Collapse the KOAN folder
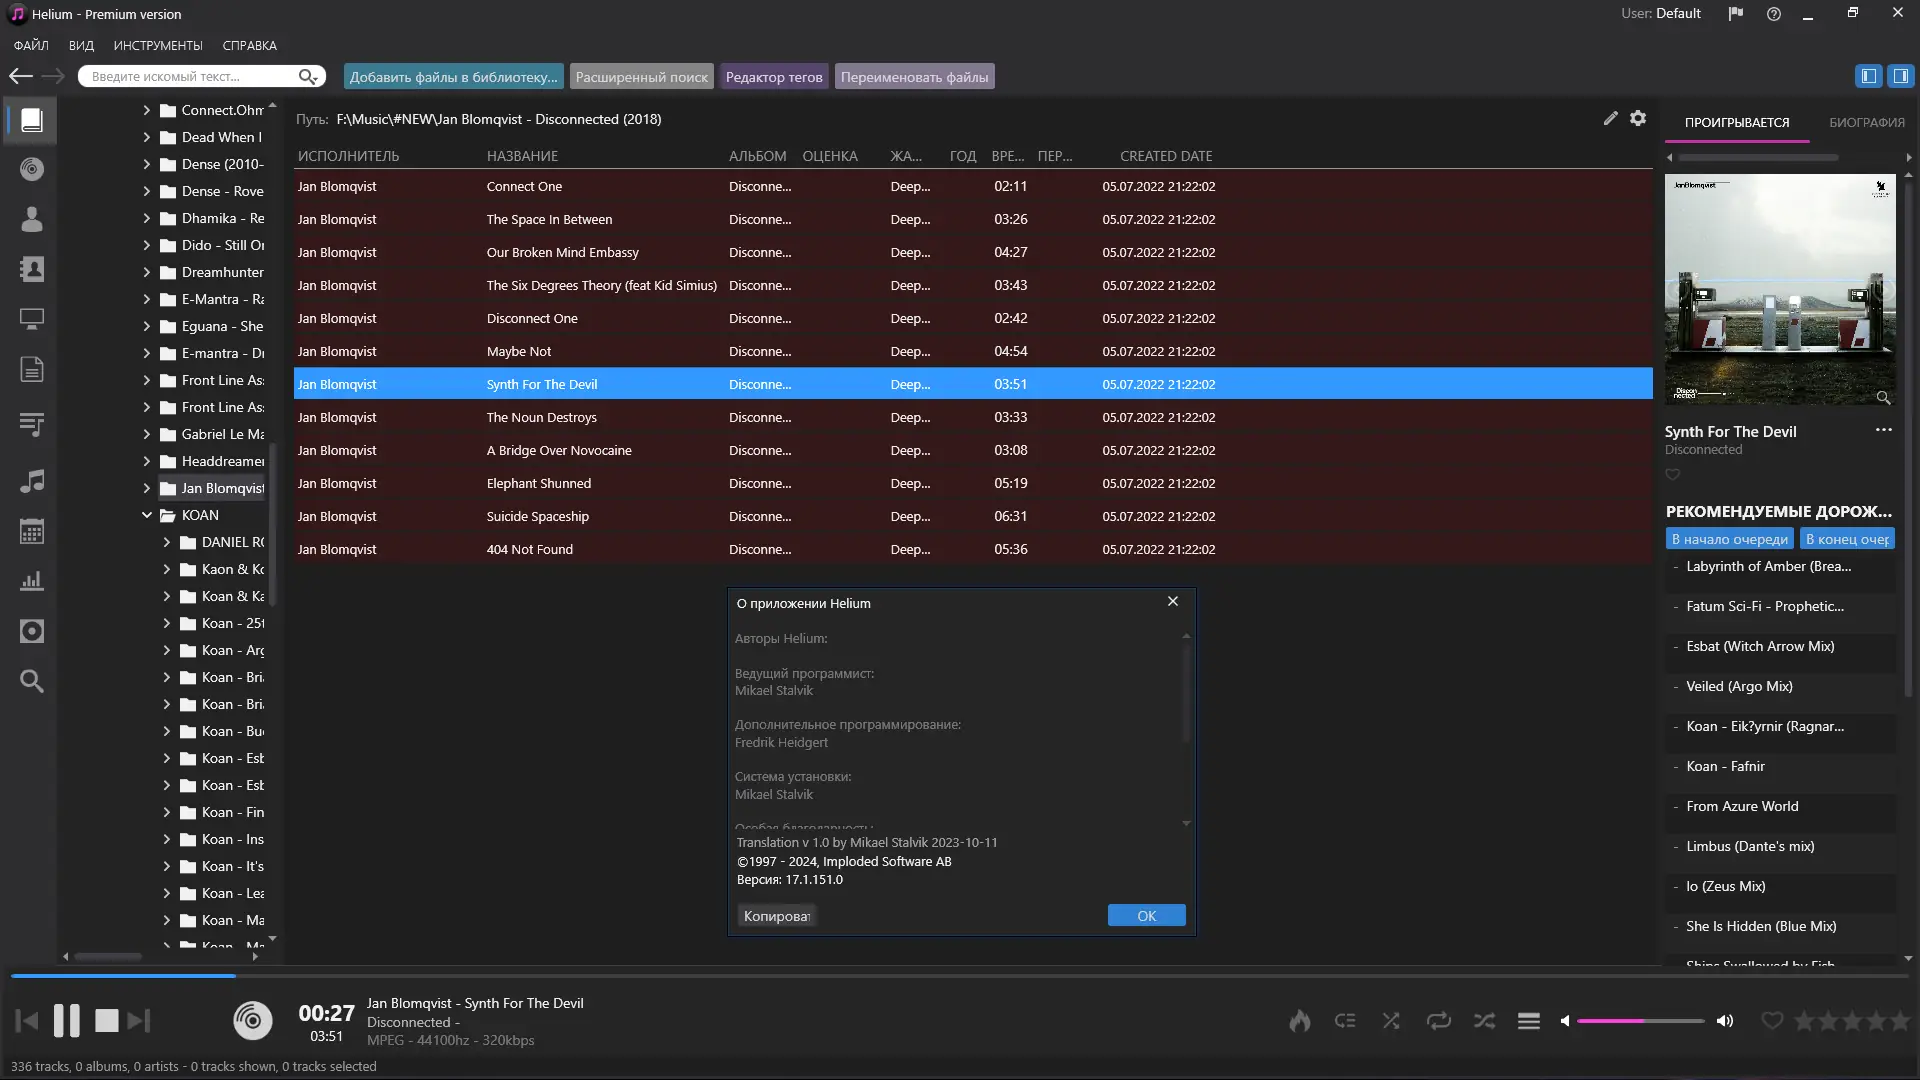 click(147, 515)
